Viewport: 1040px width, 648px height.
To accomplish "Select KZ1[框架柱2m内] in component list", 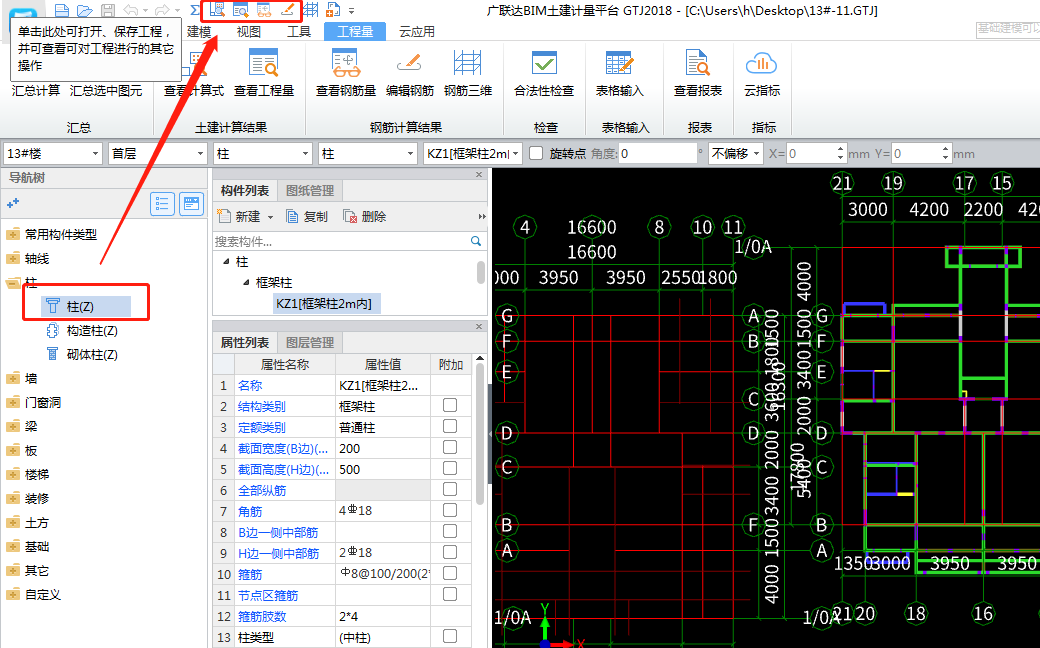I will coord(324,304).
